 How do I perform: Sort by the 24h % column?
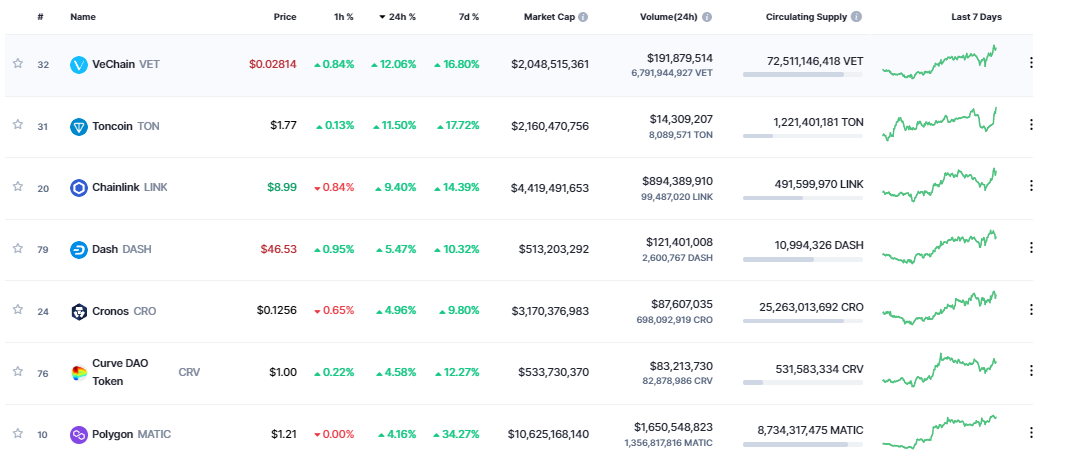[x=397, y=17]
